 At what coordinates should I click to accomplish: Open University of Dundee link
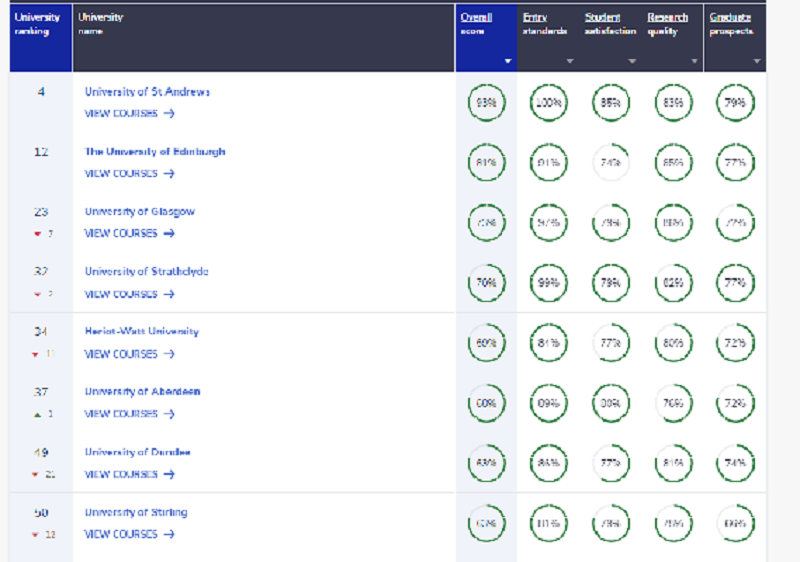[137, 452]
